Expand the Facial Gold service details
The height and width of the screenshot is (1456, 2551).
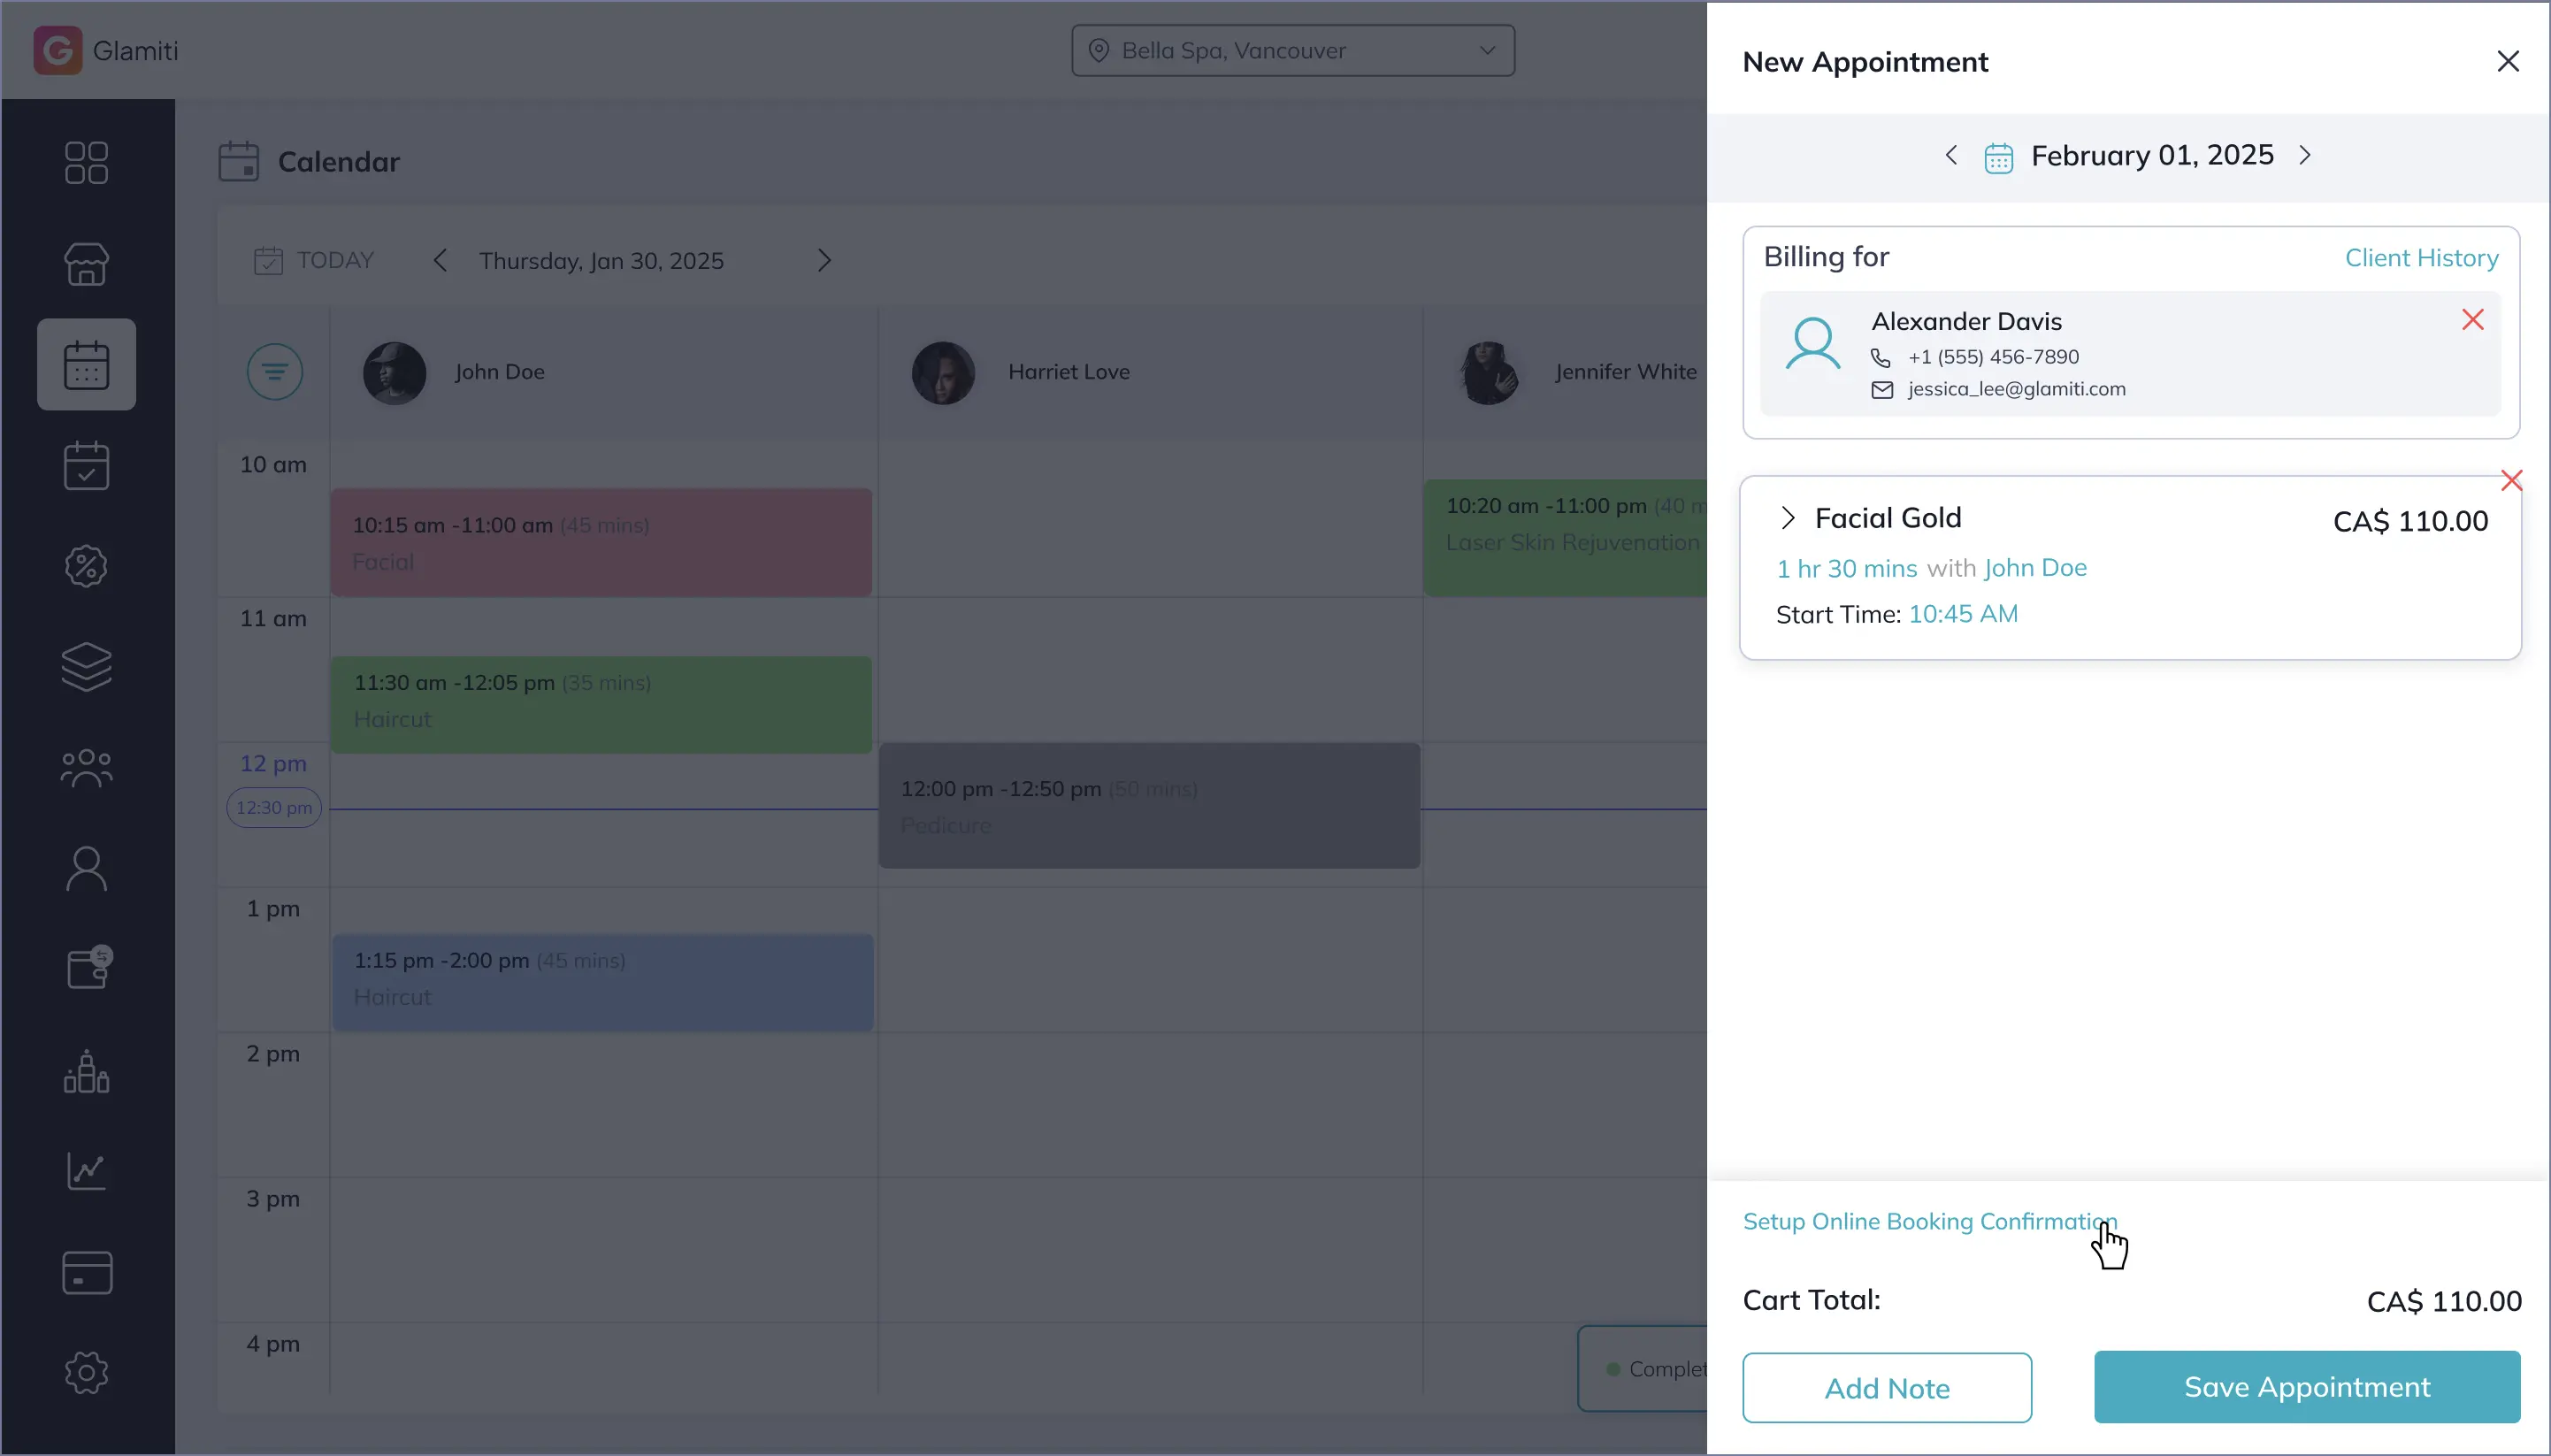click(1788, 518)
